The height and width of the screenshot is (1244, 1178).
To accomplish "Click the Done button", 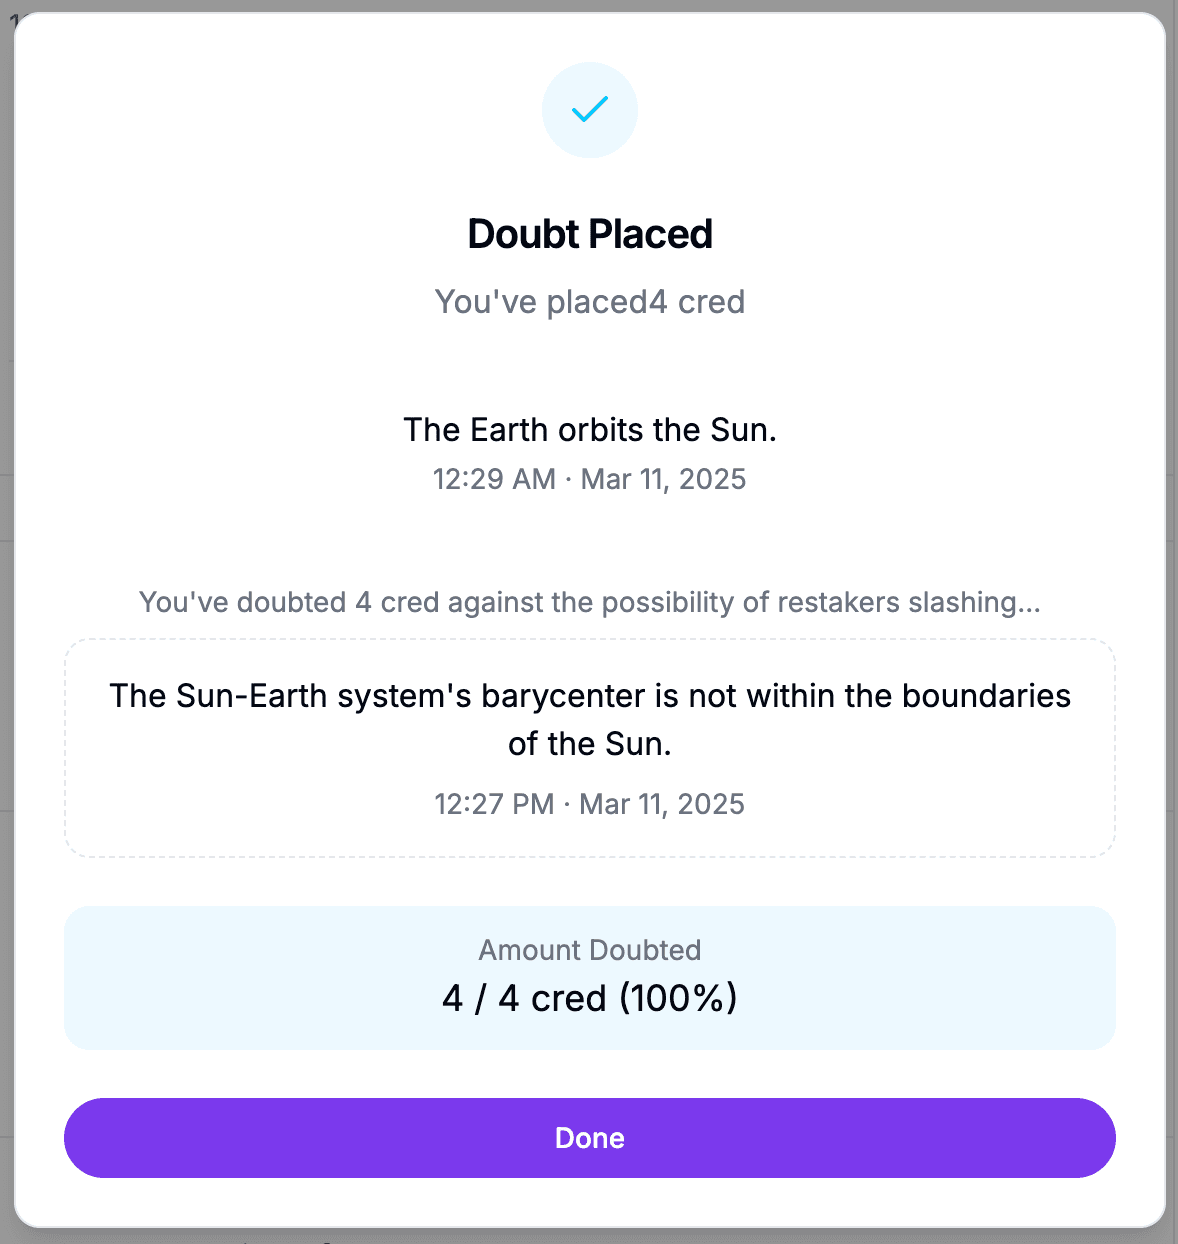I will coord(590,1138).
